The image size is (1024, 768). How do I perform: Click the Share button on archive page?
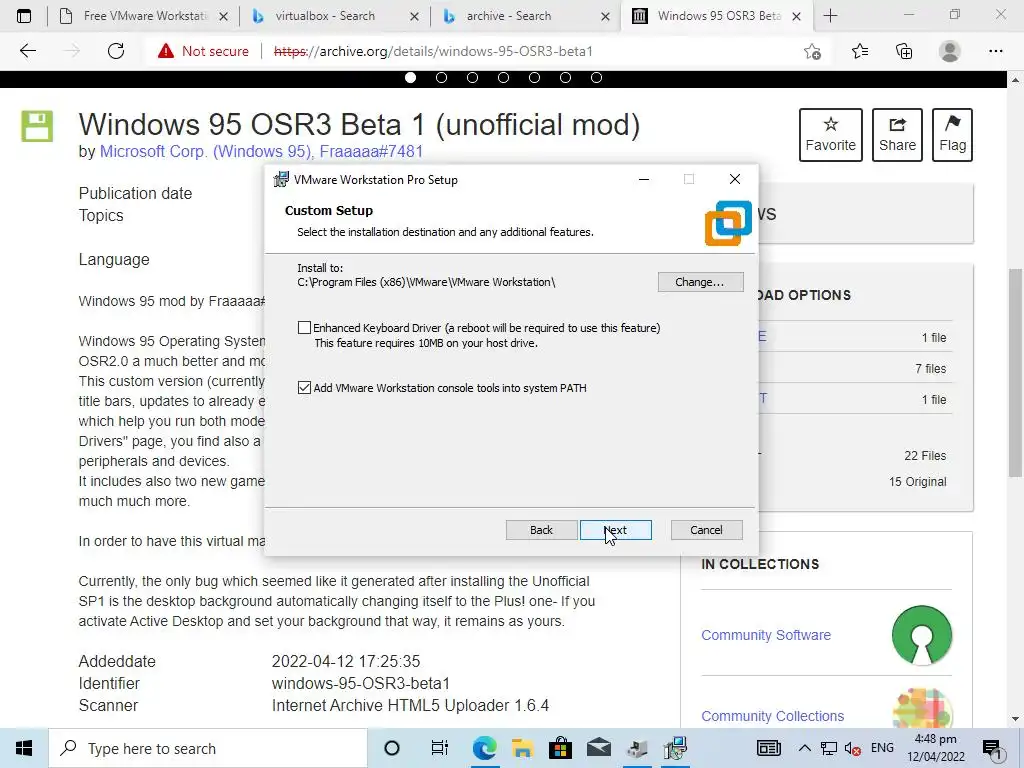tap(897, 135)
